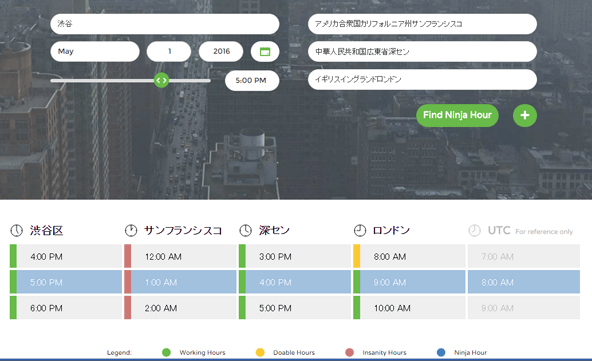Open the year selector showing 2016
Image resolution: width=592 pixels, height=361 pixels.
click(221, 51)
